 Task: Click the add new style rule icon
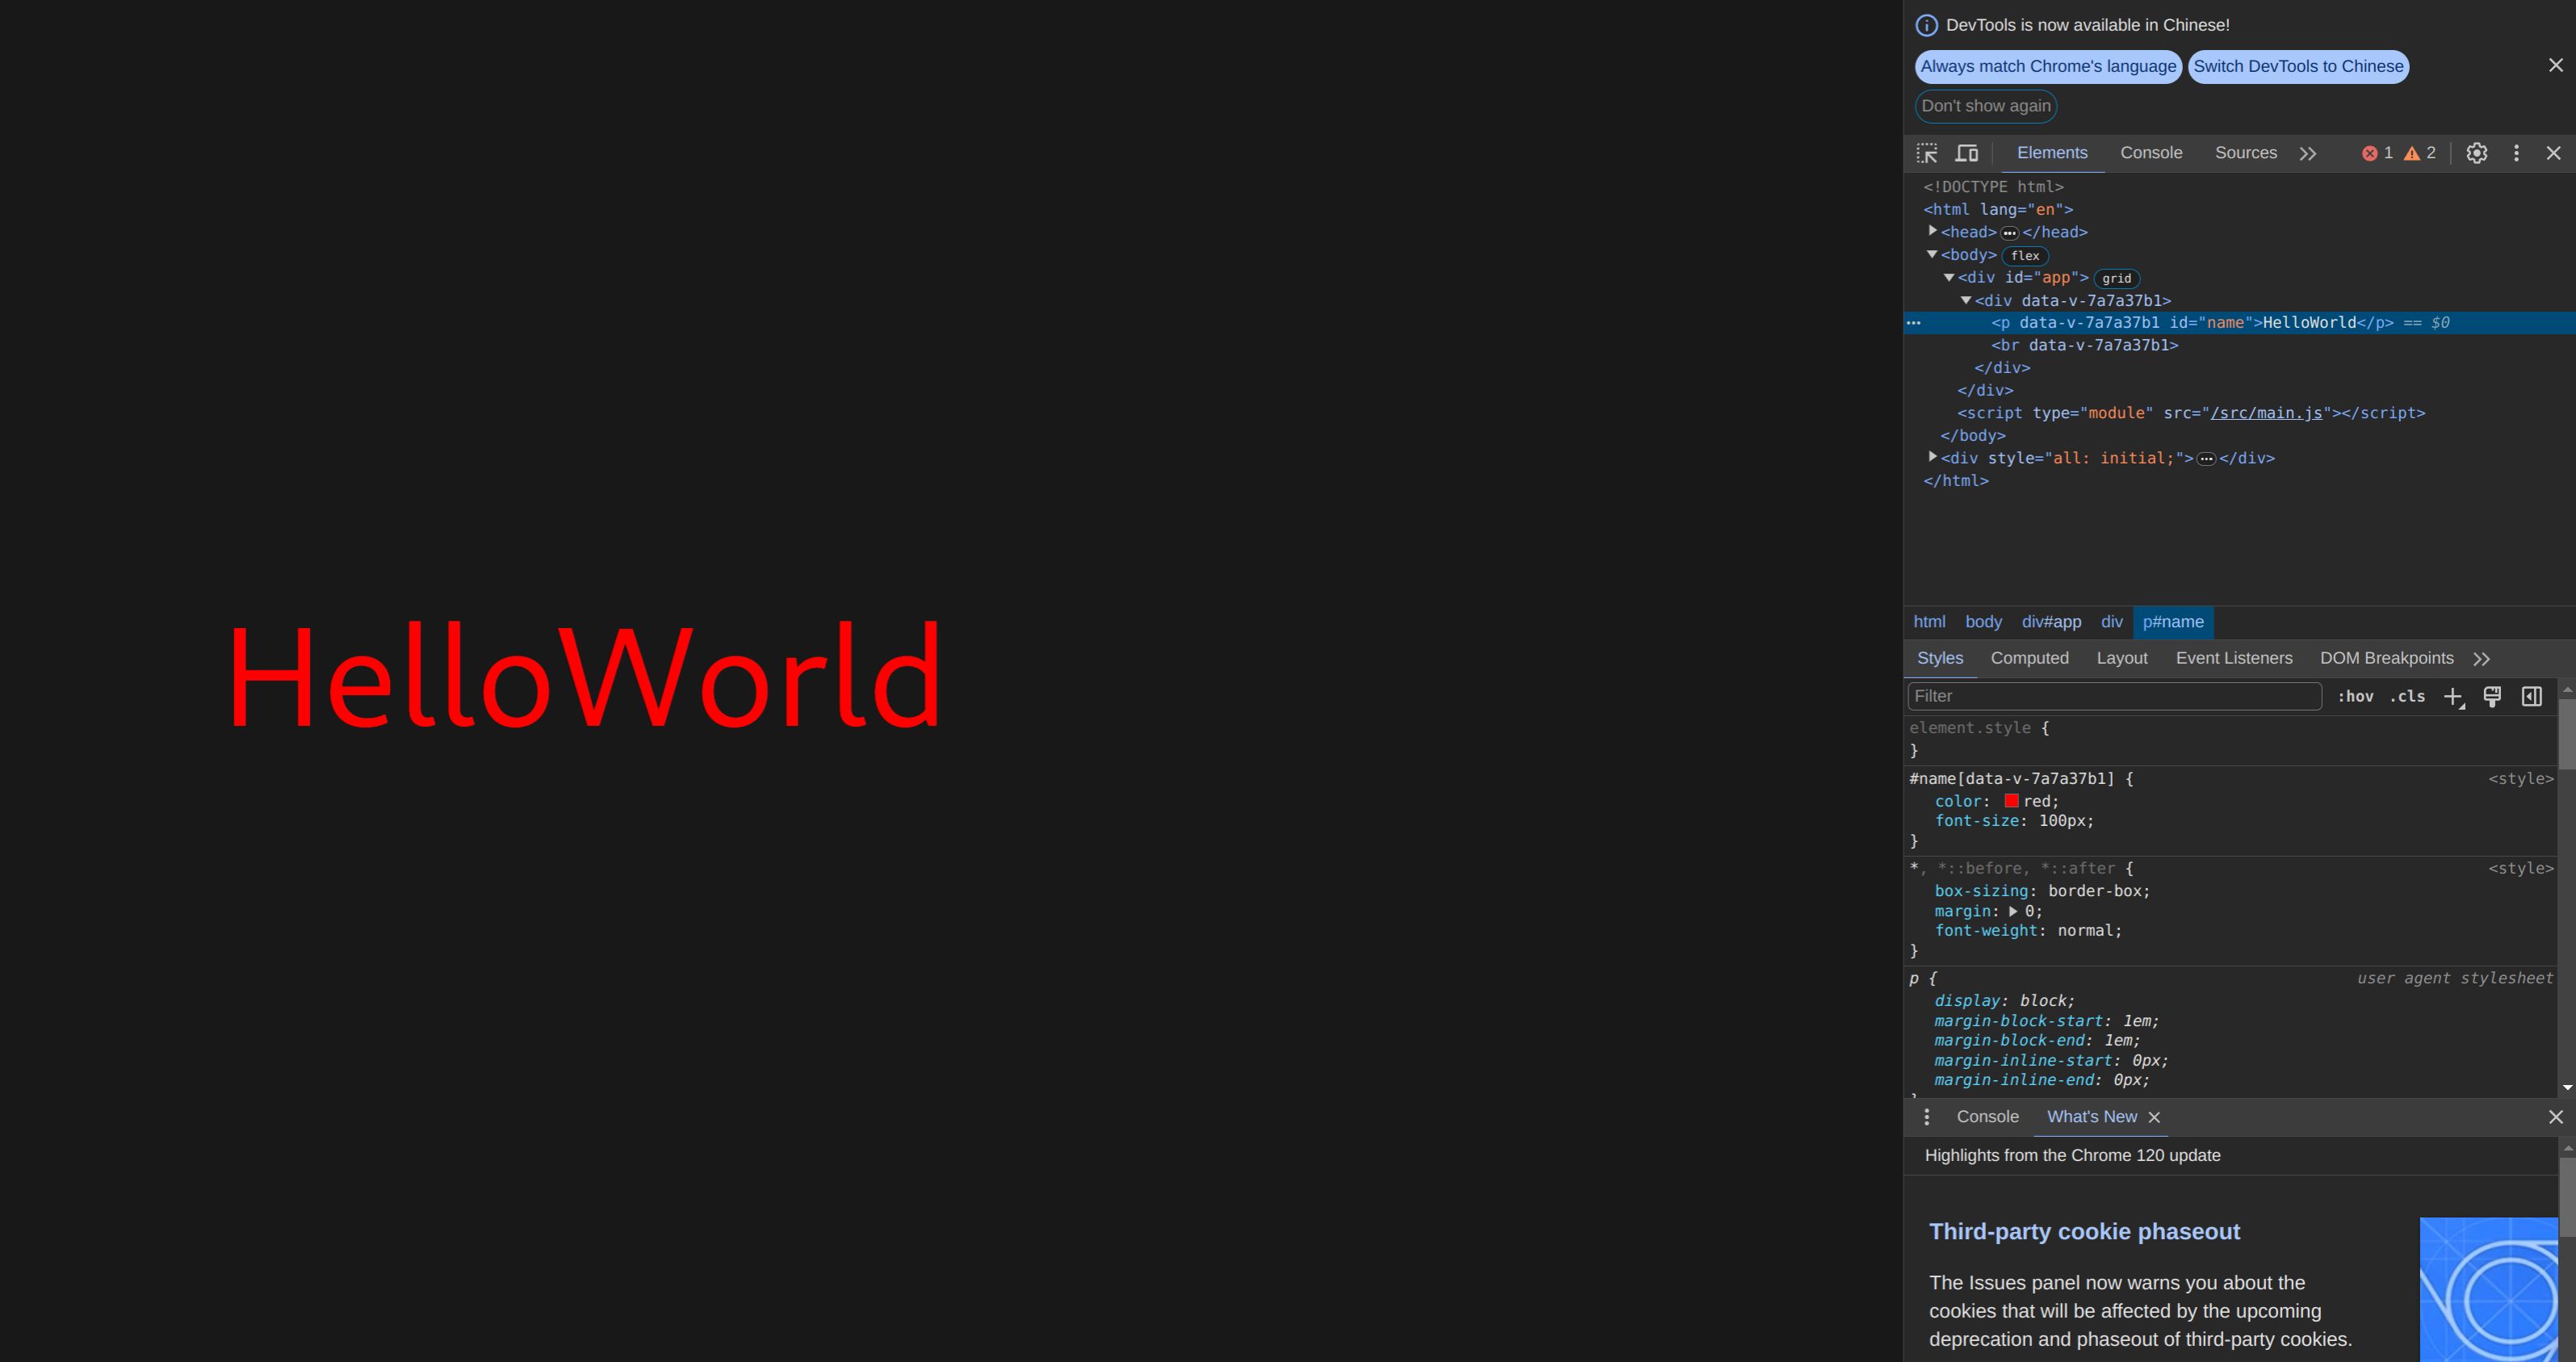click(2455, 694)
